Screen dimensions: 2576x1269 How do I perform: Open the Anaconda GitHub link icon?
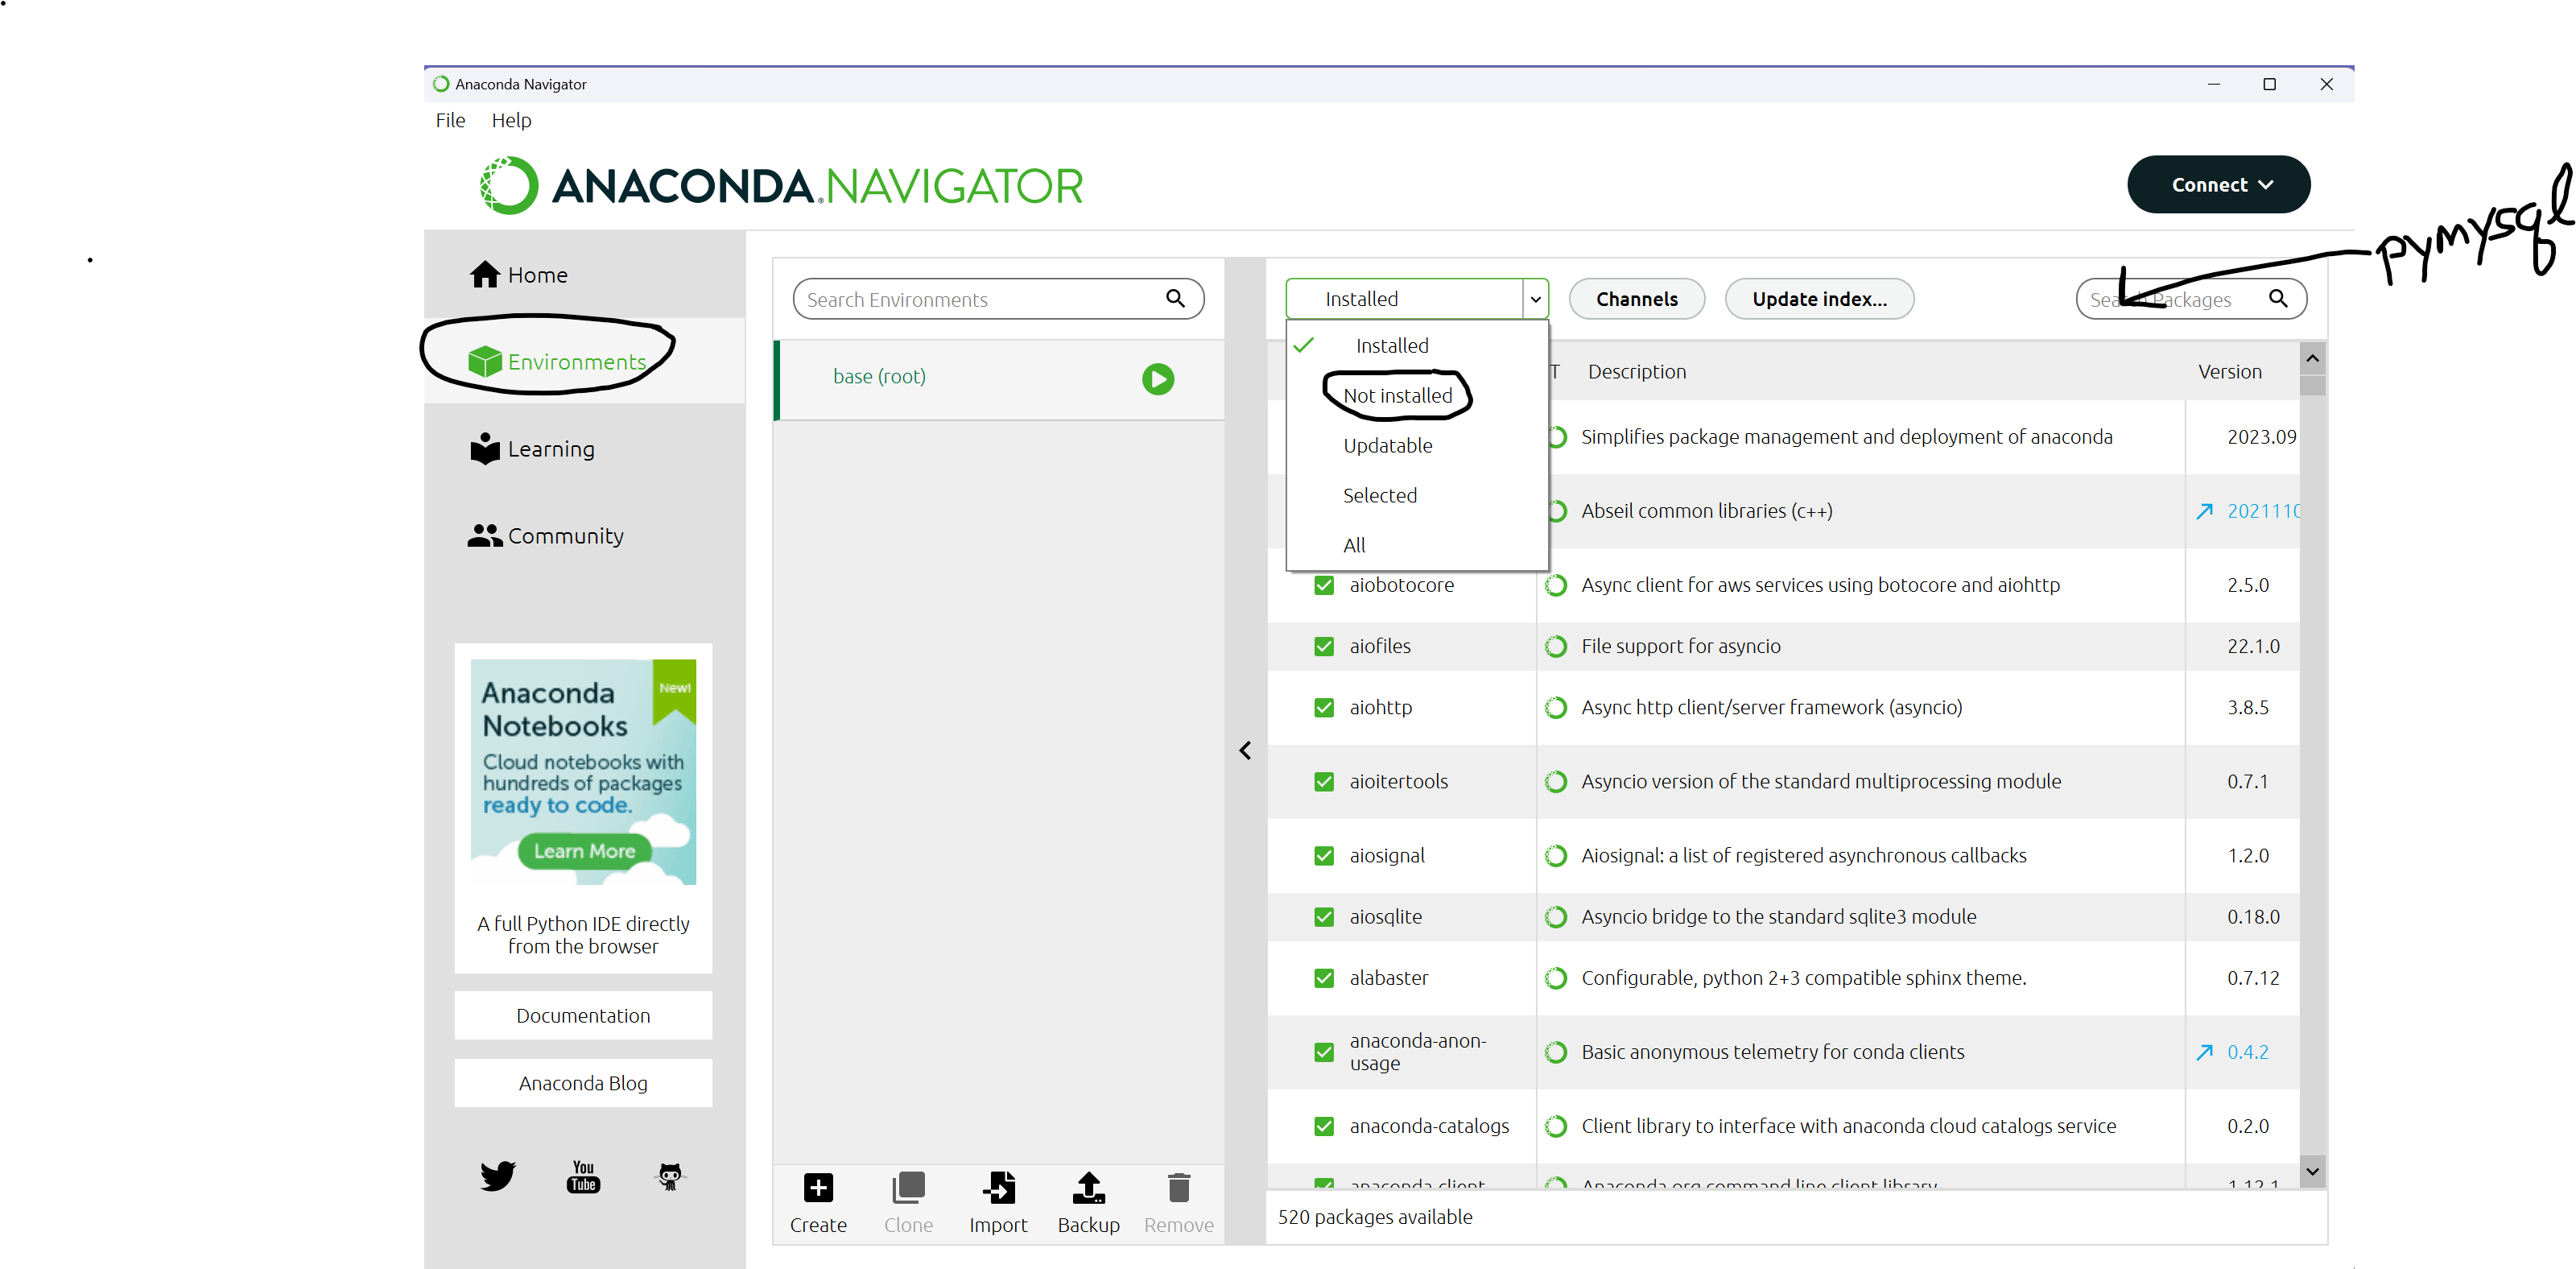tap(670, 1176)
